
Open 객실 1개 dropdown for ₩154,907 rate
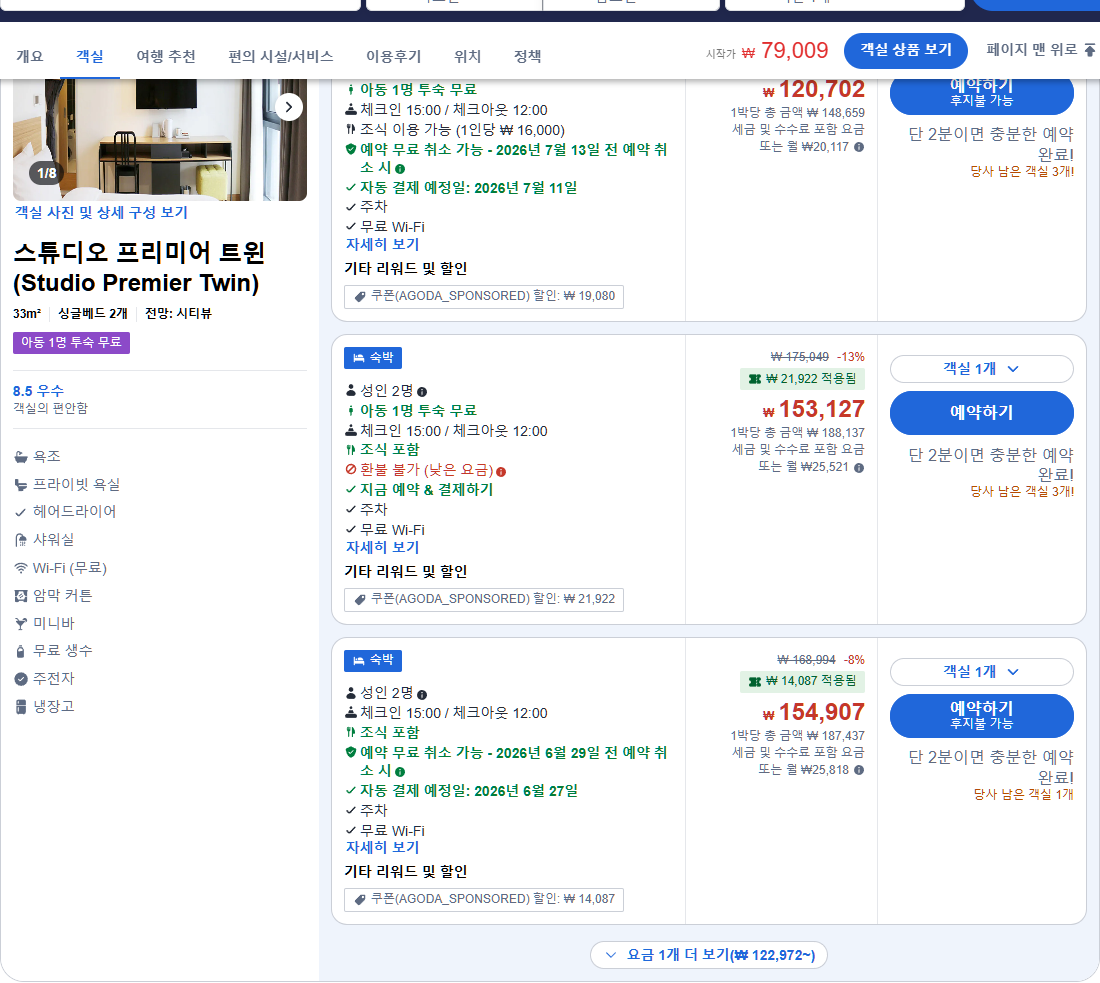[x=981, y=672]
